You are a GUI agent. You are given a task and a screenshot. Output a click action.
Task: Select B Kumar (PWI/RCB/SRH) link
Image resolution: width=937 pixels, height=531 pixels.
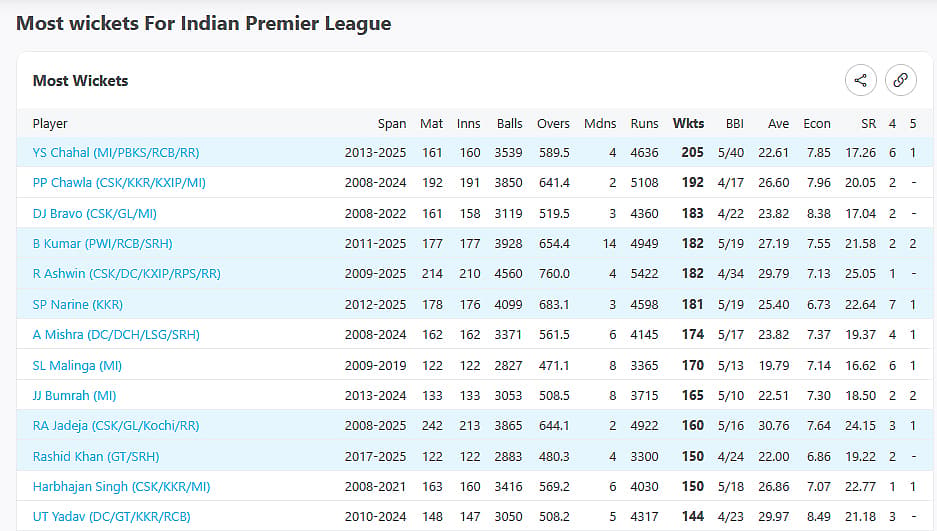pyautogui.click(x=102, y=244)
